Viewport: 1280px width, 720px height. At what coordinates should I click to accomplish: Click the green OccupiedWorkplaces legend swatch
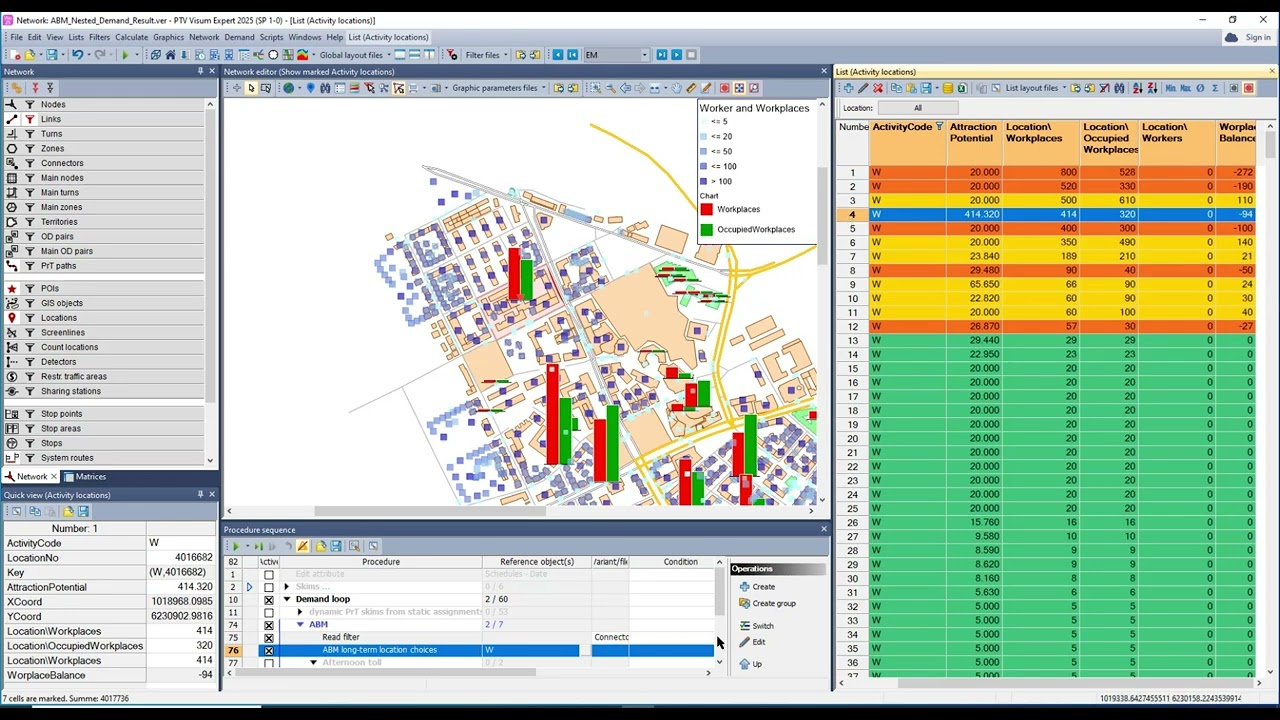pos(707,230)
